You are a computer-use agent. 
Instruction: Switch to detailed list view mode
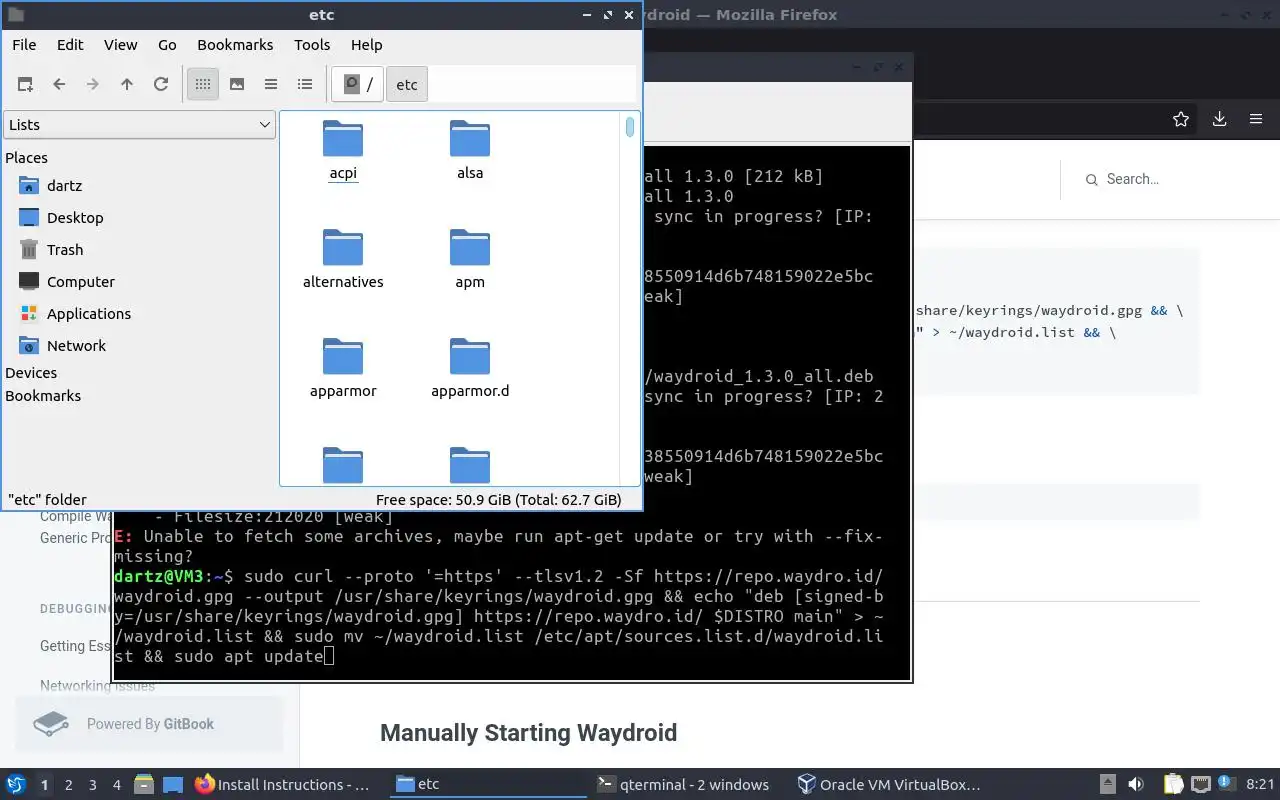click(x=305, y=85)
